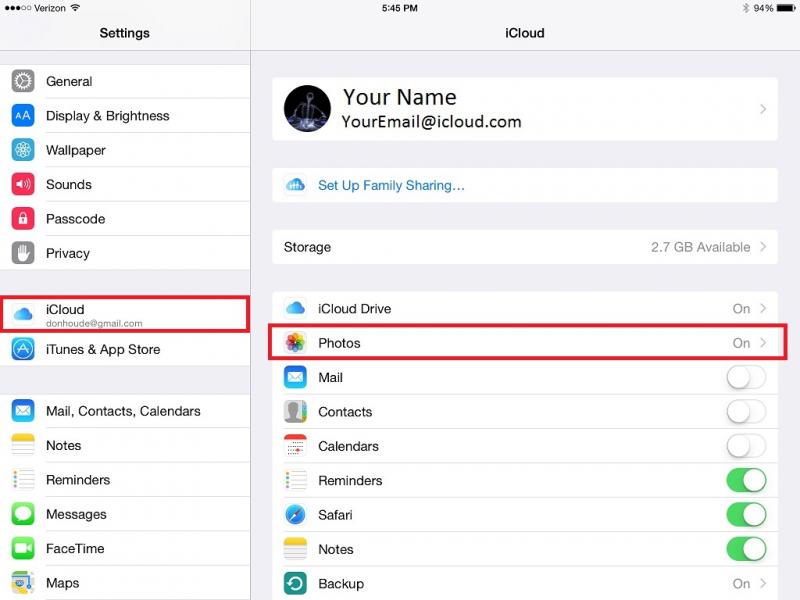Tap the Set Up Family Sharing link
This screenshot has height=600, width=800.
click(391, 185)
